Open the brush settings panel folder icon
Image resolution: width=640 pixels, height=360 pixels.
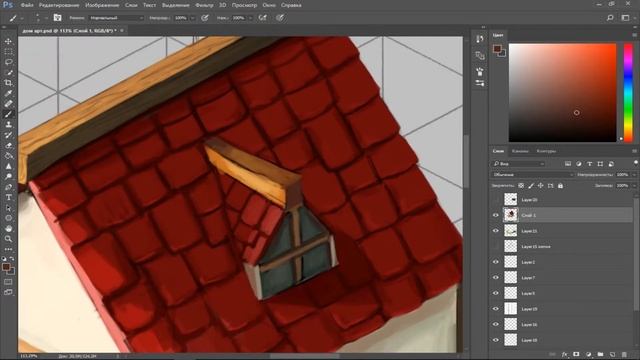[58, 18]
